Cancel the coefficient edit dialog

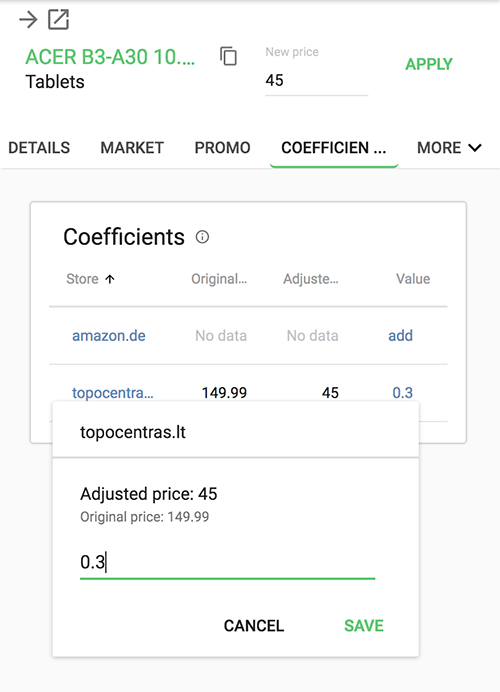coord(254,626)
